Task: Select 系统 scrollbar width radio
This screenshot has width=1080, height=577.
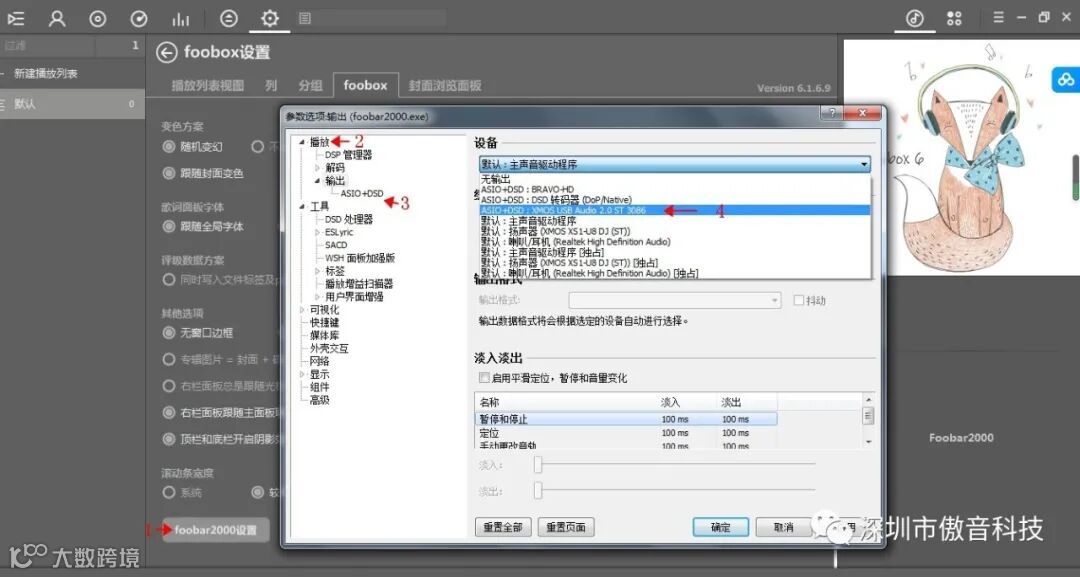Action: (x=168, y=492)
